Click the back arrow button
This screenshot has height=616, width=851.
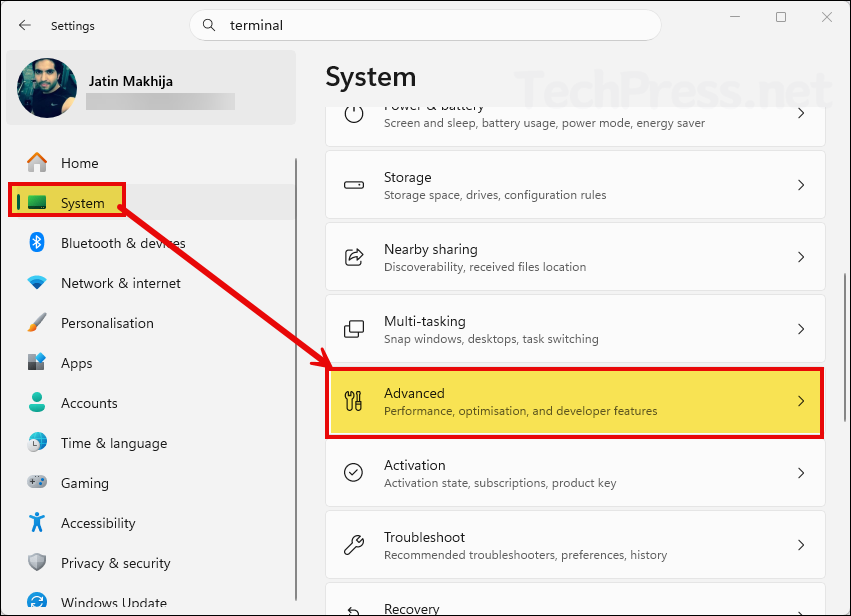[24, 25]
